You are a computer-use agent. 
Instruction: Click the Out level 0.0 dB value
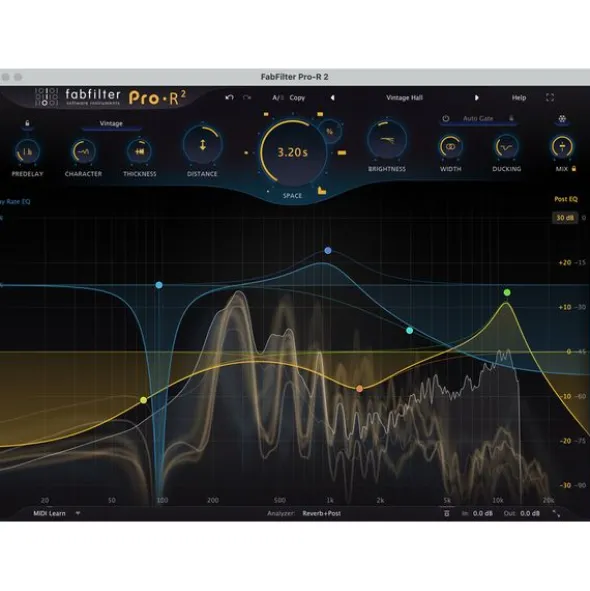530,513
